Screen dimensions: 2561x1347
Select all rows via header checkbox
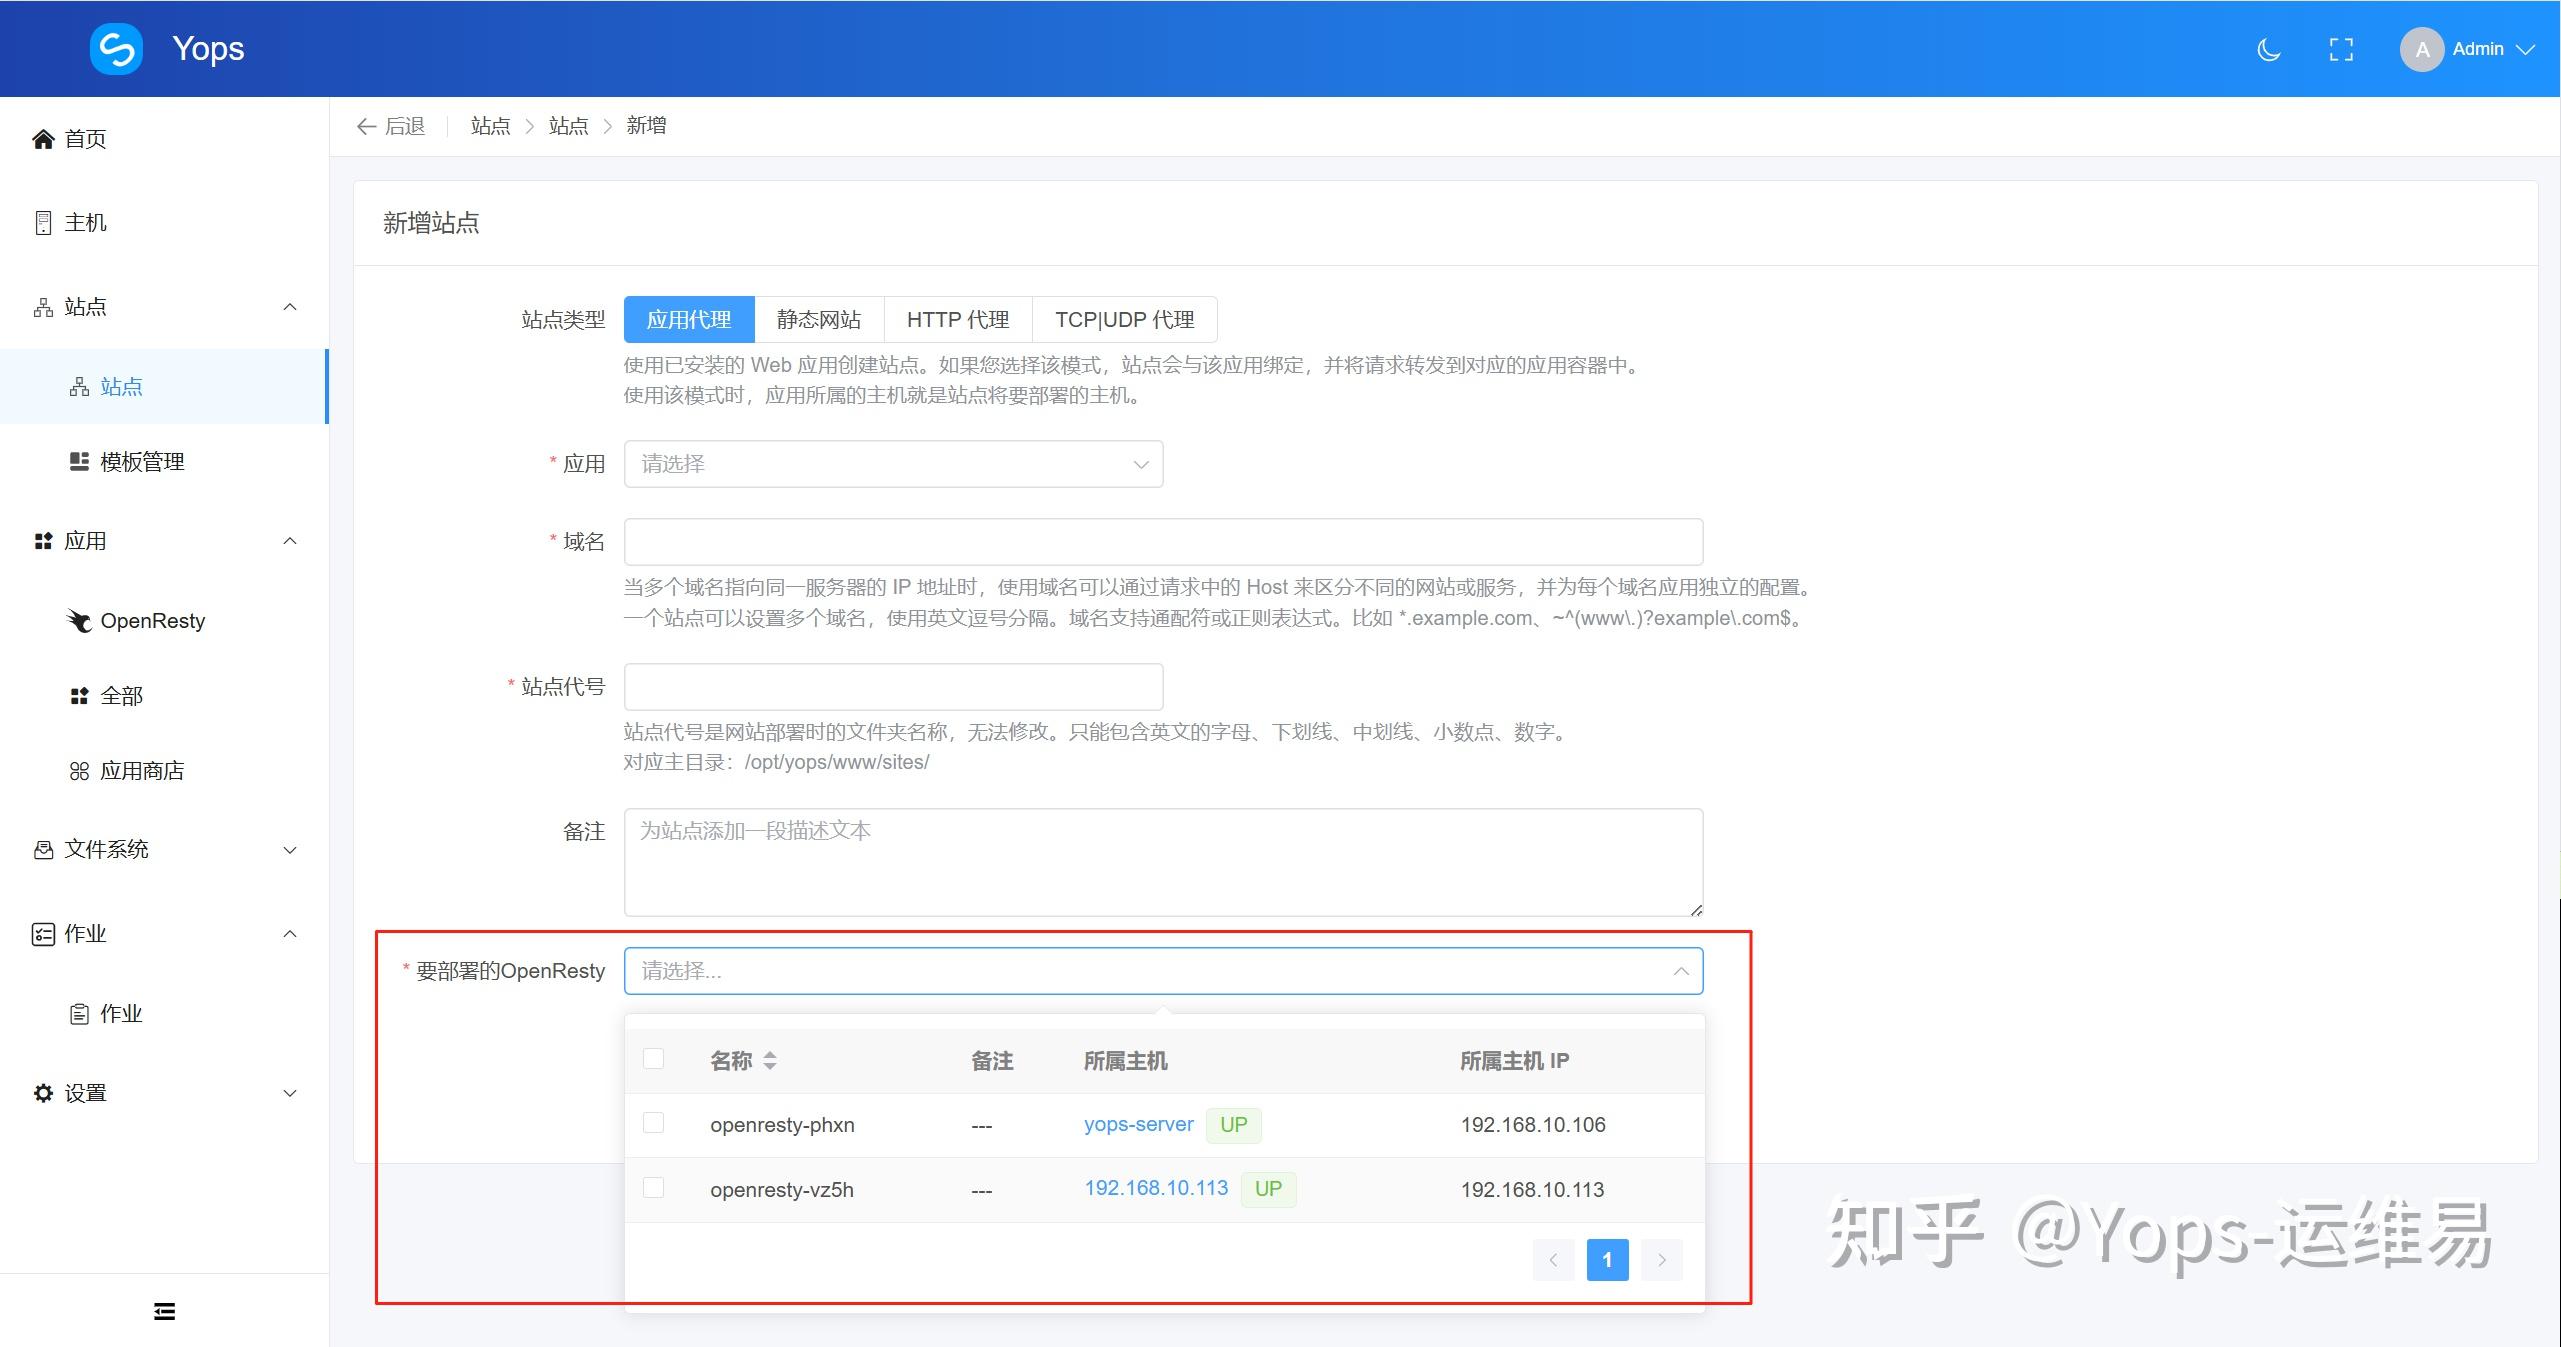point(653,1058)
